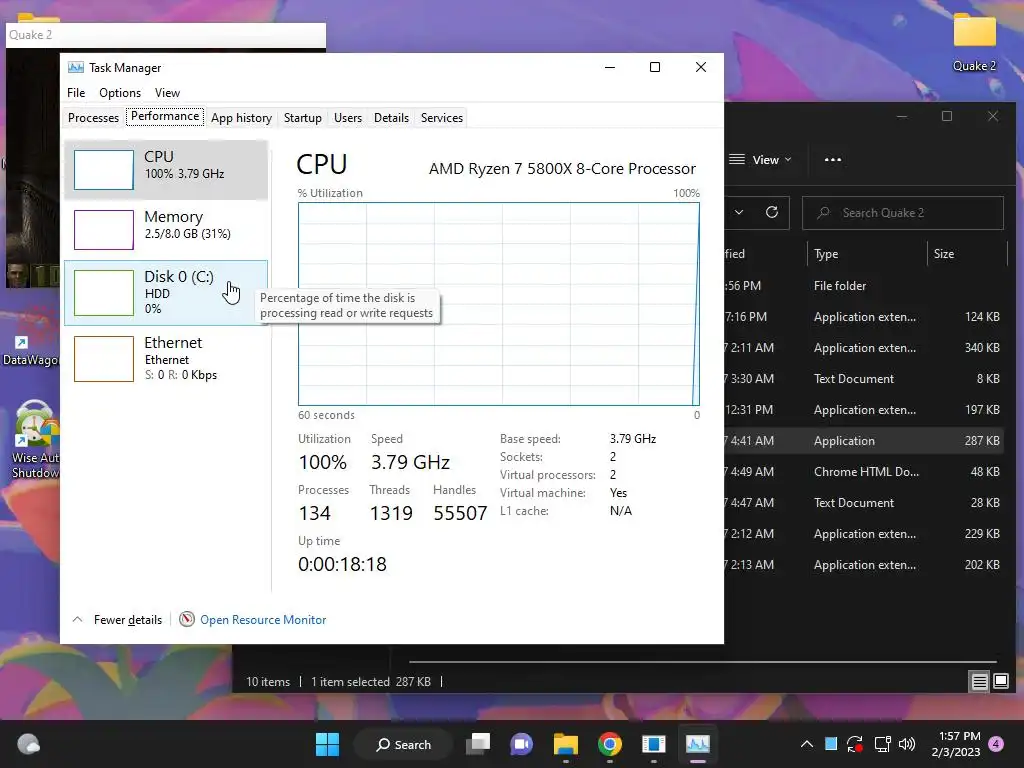Select the 287 KB Application row
This screenshot has height=768, width=1024.
click(865, 441)
